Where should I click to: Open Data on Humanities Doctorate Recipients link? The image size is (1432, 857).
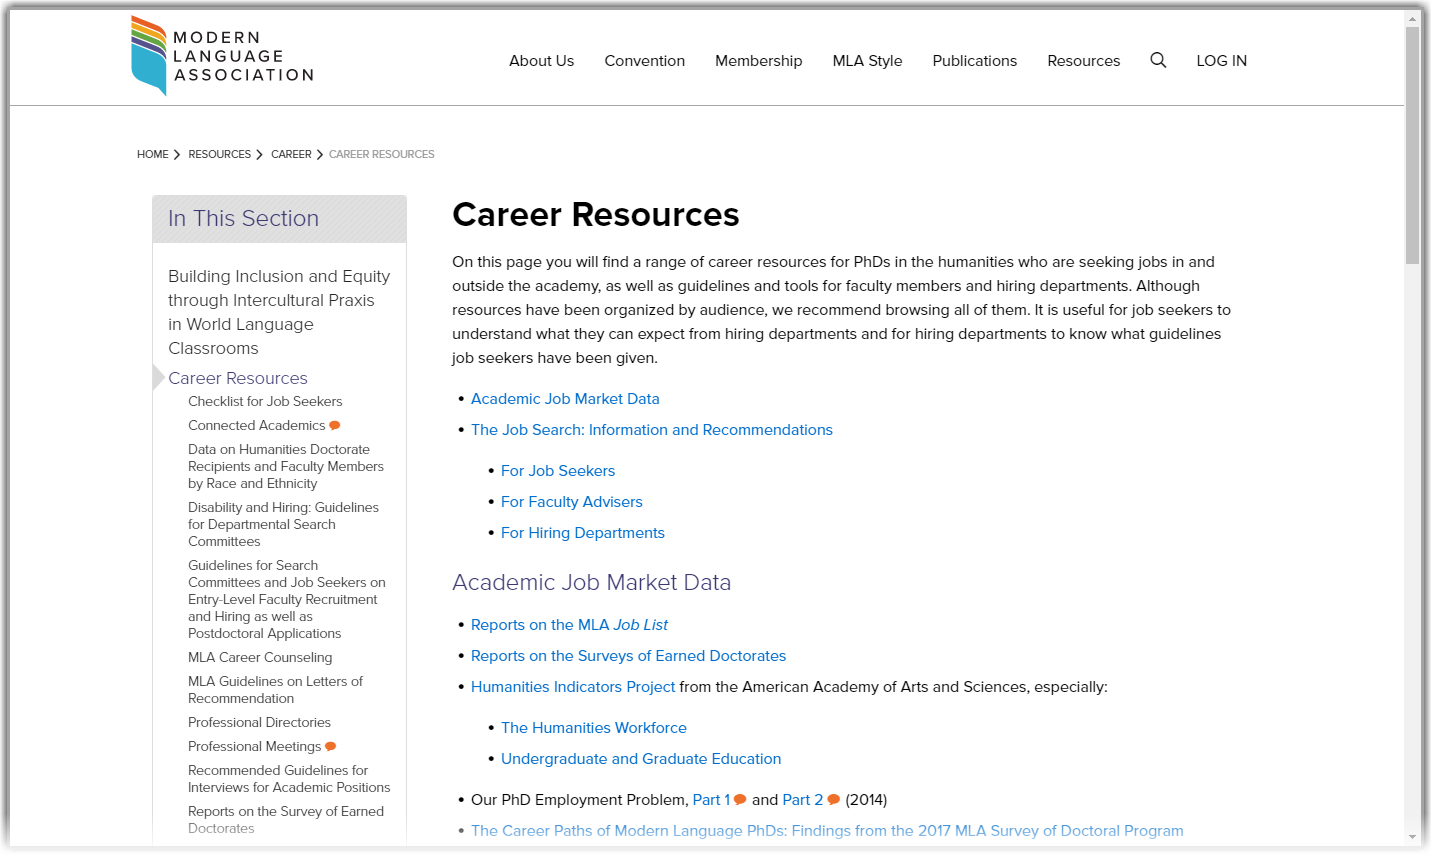pos(286,467)
